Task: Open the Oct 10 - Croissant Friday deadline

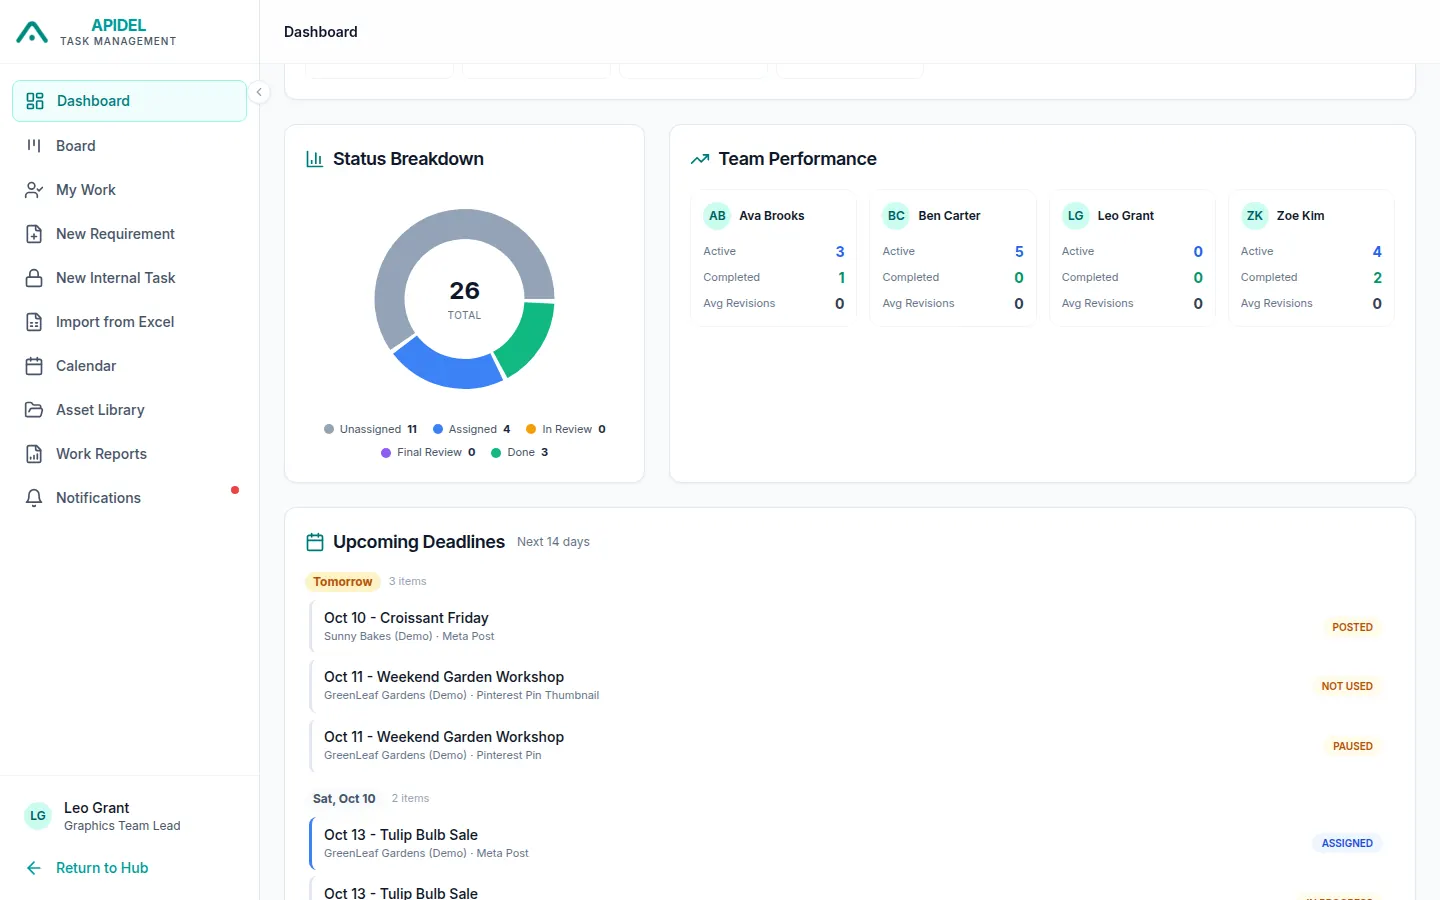Action: point(850,627)
